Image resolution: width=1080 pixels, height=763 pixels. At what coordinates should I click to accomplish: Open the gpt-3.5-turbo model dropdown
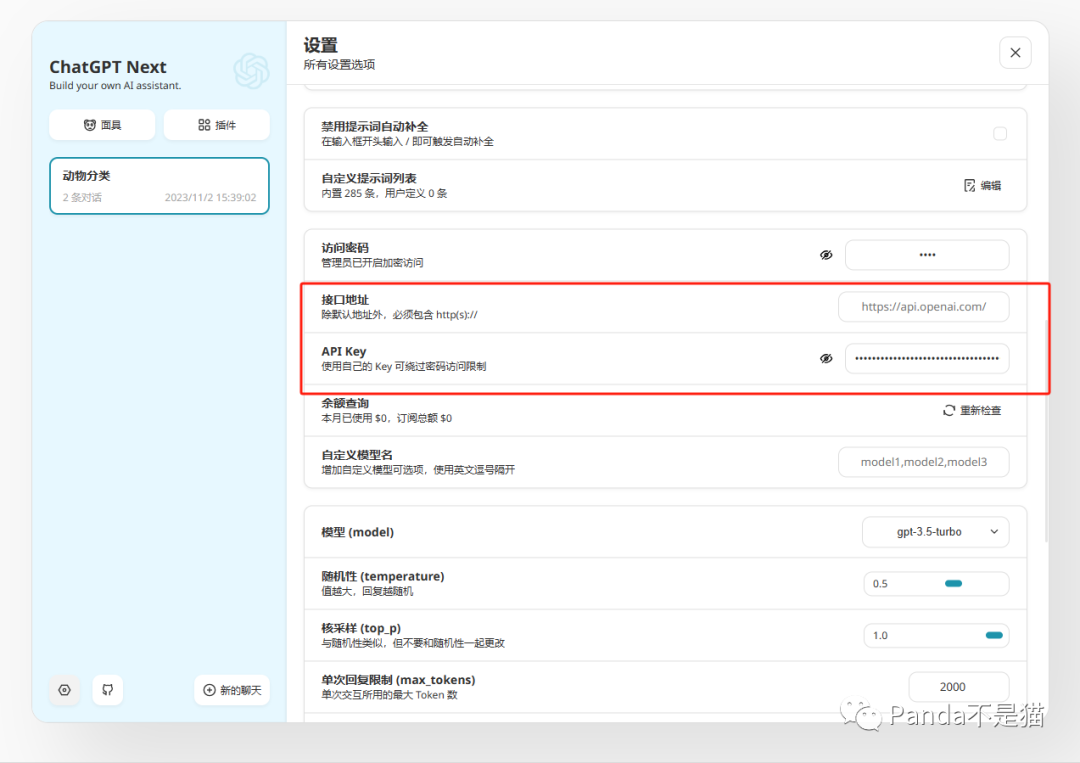pos(935,532)
